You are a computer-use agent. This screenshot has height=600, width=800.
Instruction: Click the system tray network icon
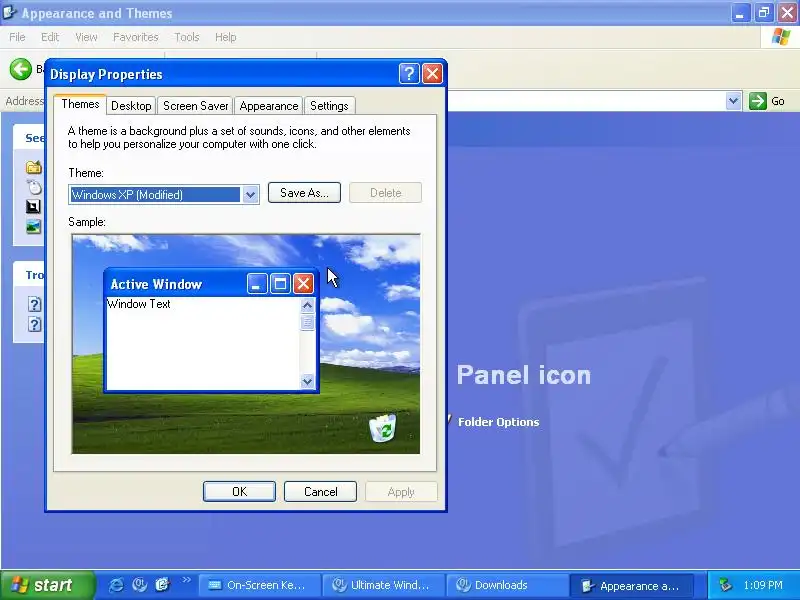pyautogui.click(x=725, y=585)
